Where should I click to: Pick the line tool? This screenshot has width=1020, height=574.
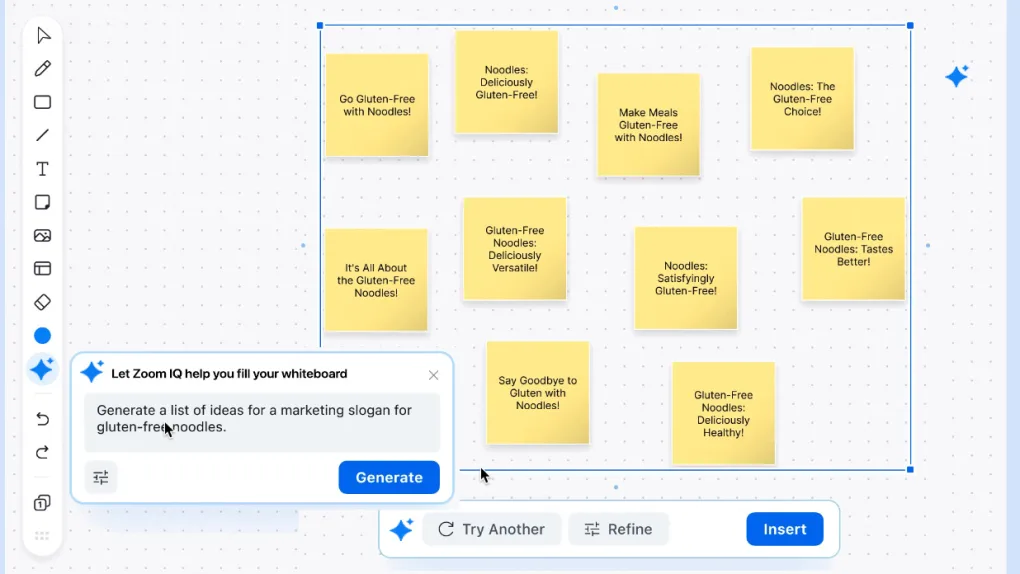(43, 135)
